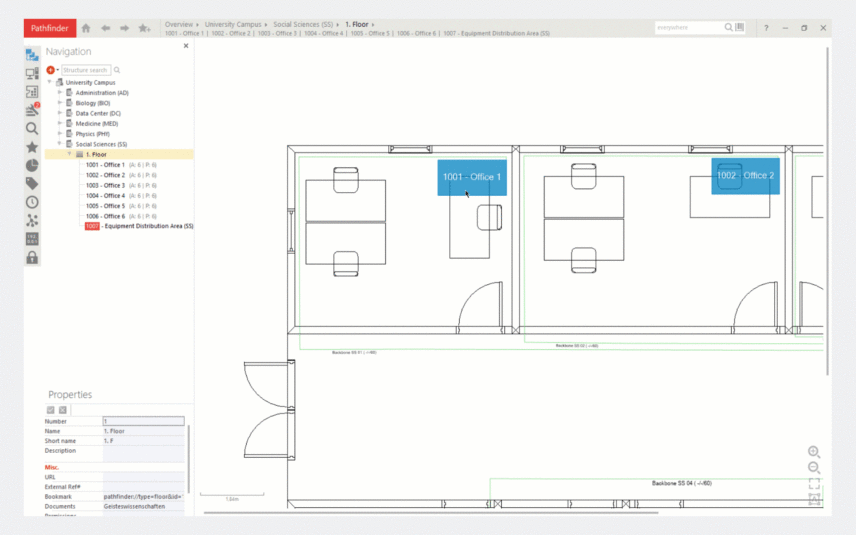Click the magnifier in global search box
856x535 pixels.
(x=728, y=27)
